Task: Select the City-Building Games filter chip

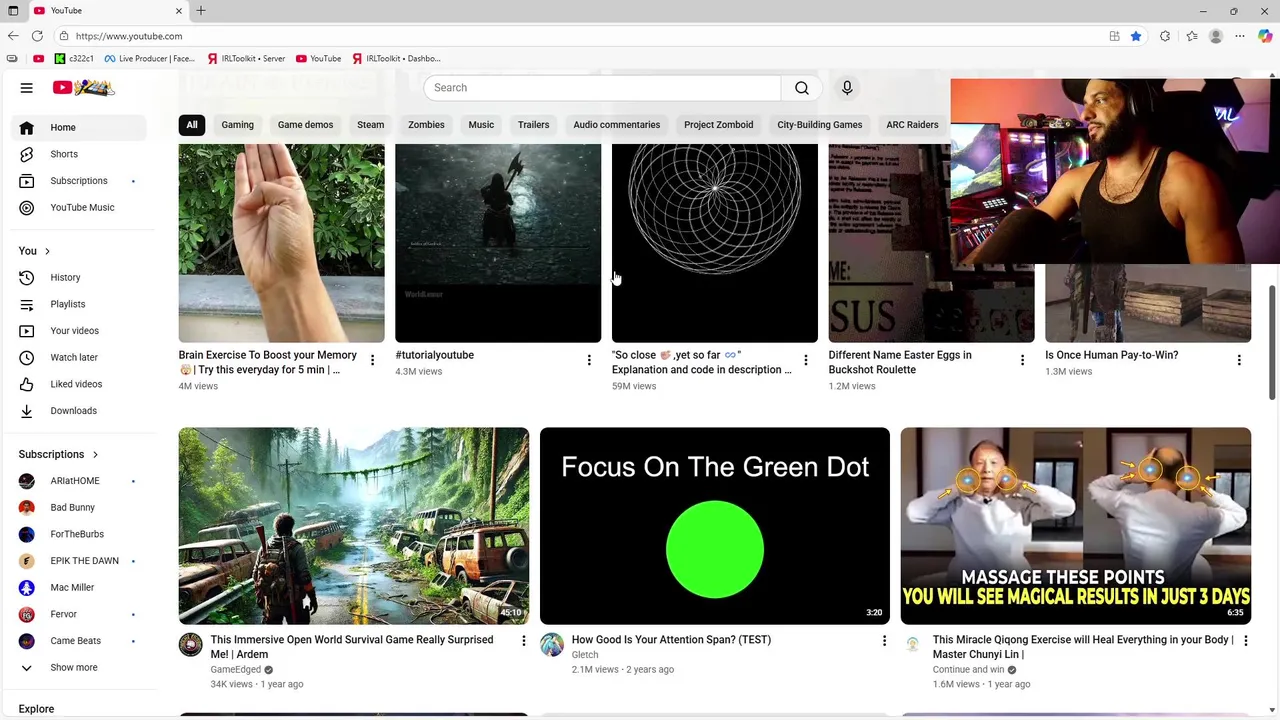Action: pyautogui.click(x=819, y=125)
